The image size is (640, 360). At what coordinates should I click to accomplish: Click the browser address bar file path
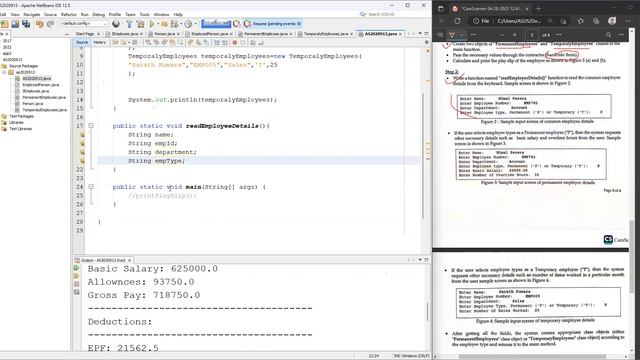tap(519, 21)
